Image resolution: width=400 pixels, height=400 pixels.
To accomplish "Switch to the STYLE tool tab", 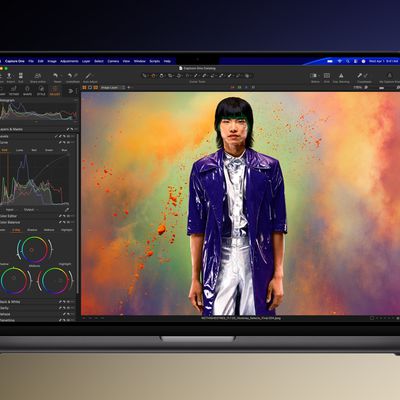I will pos(41,89).
